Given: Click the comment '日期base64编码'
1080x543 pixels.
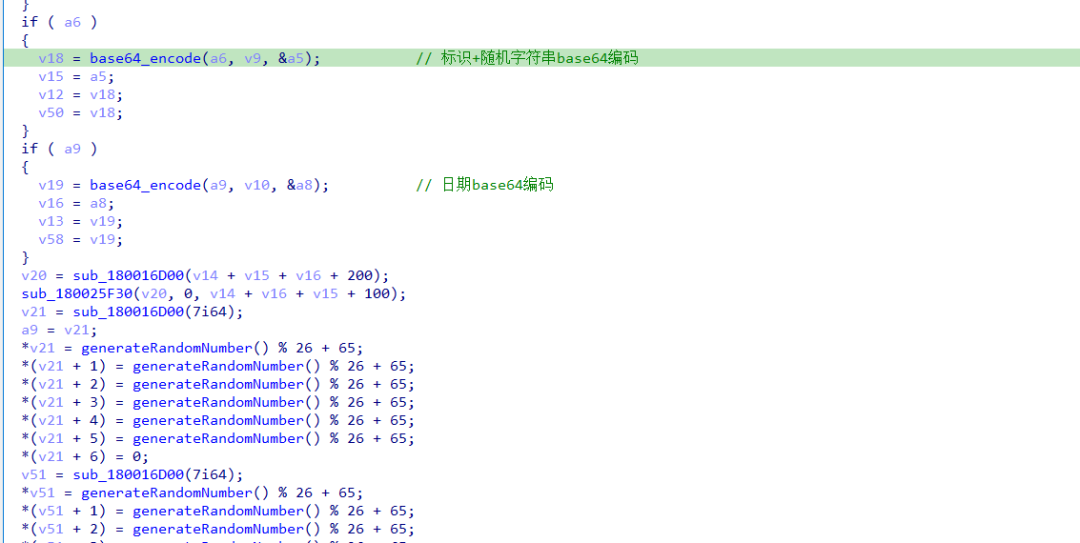Looking at the screenshot, I should [x=485, y=185].
